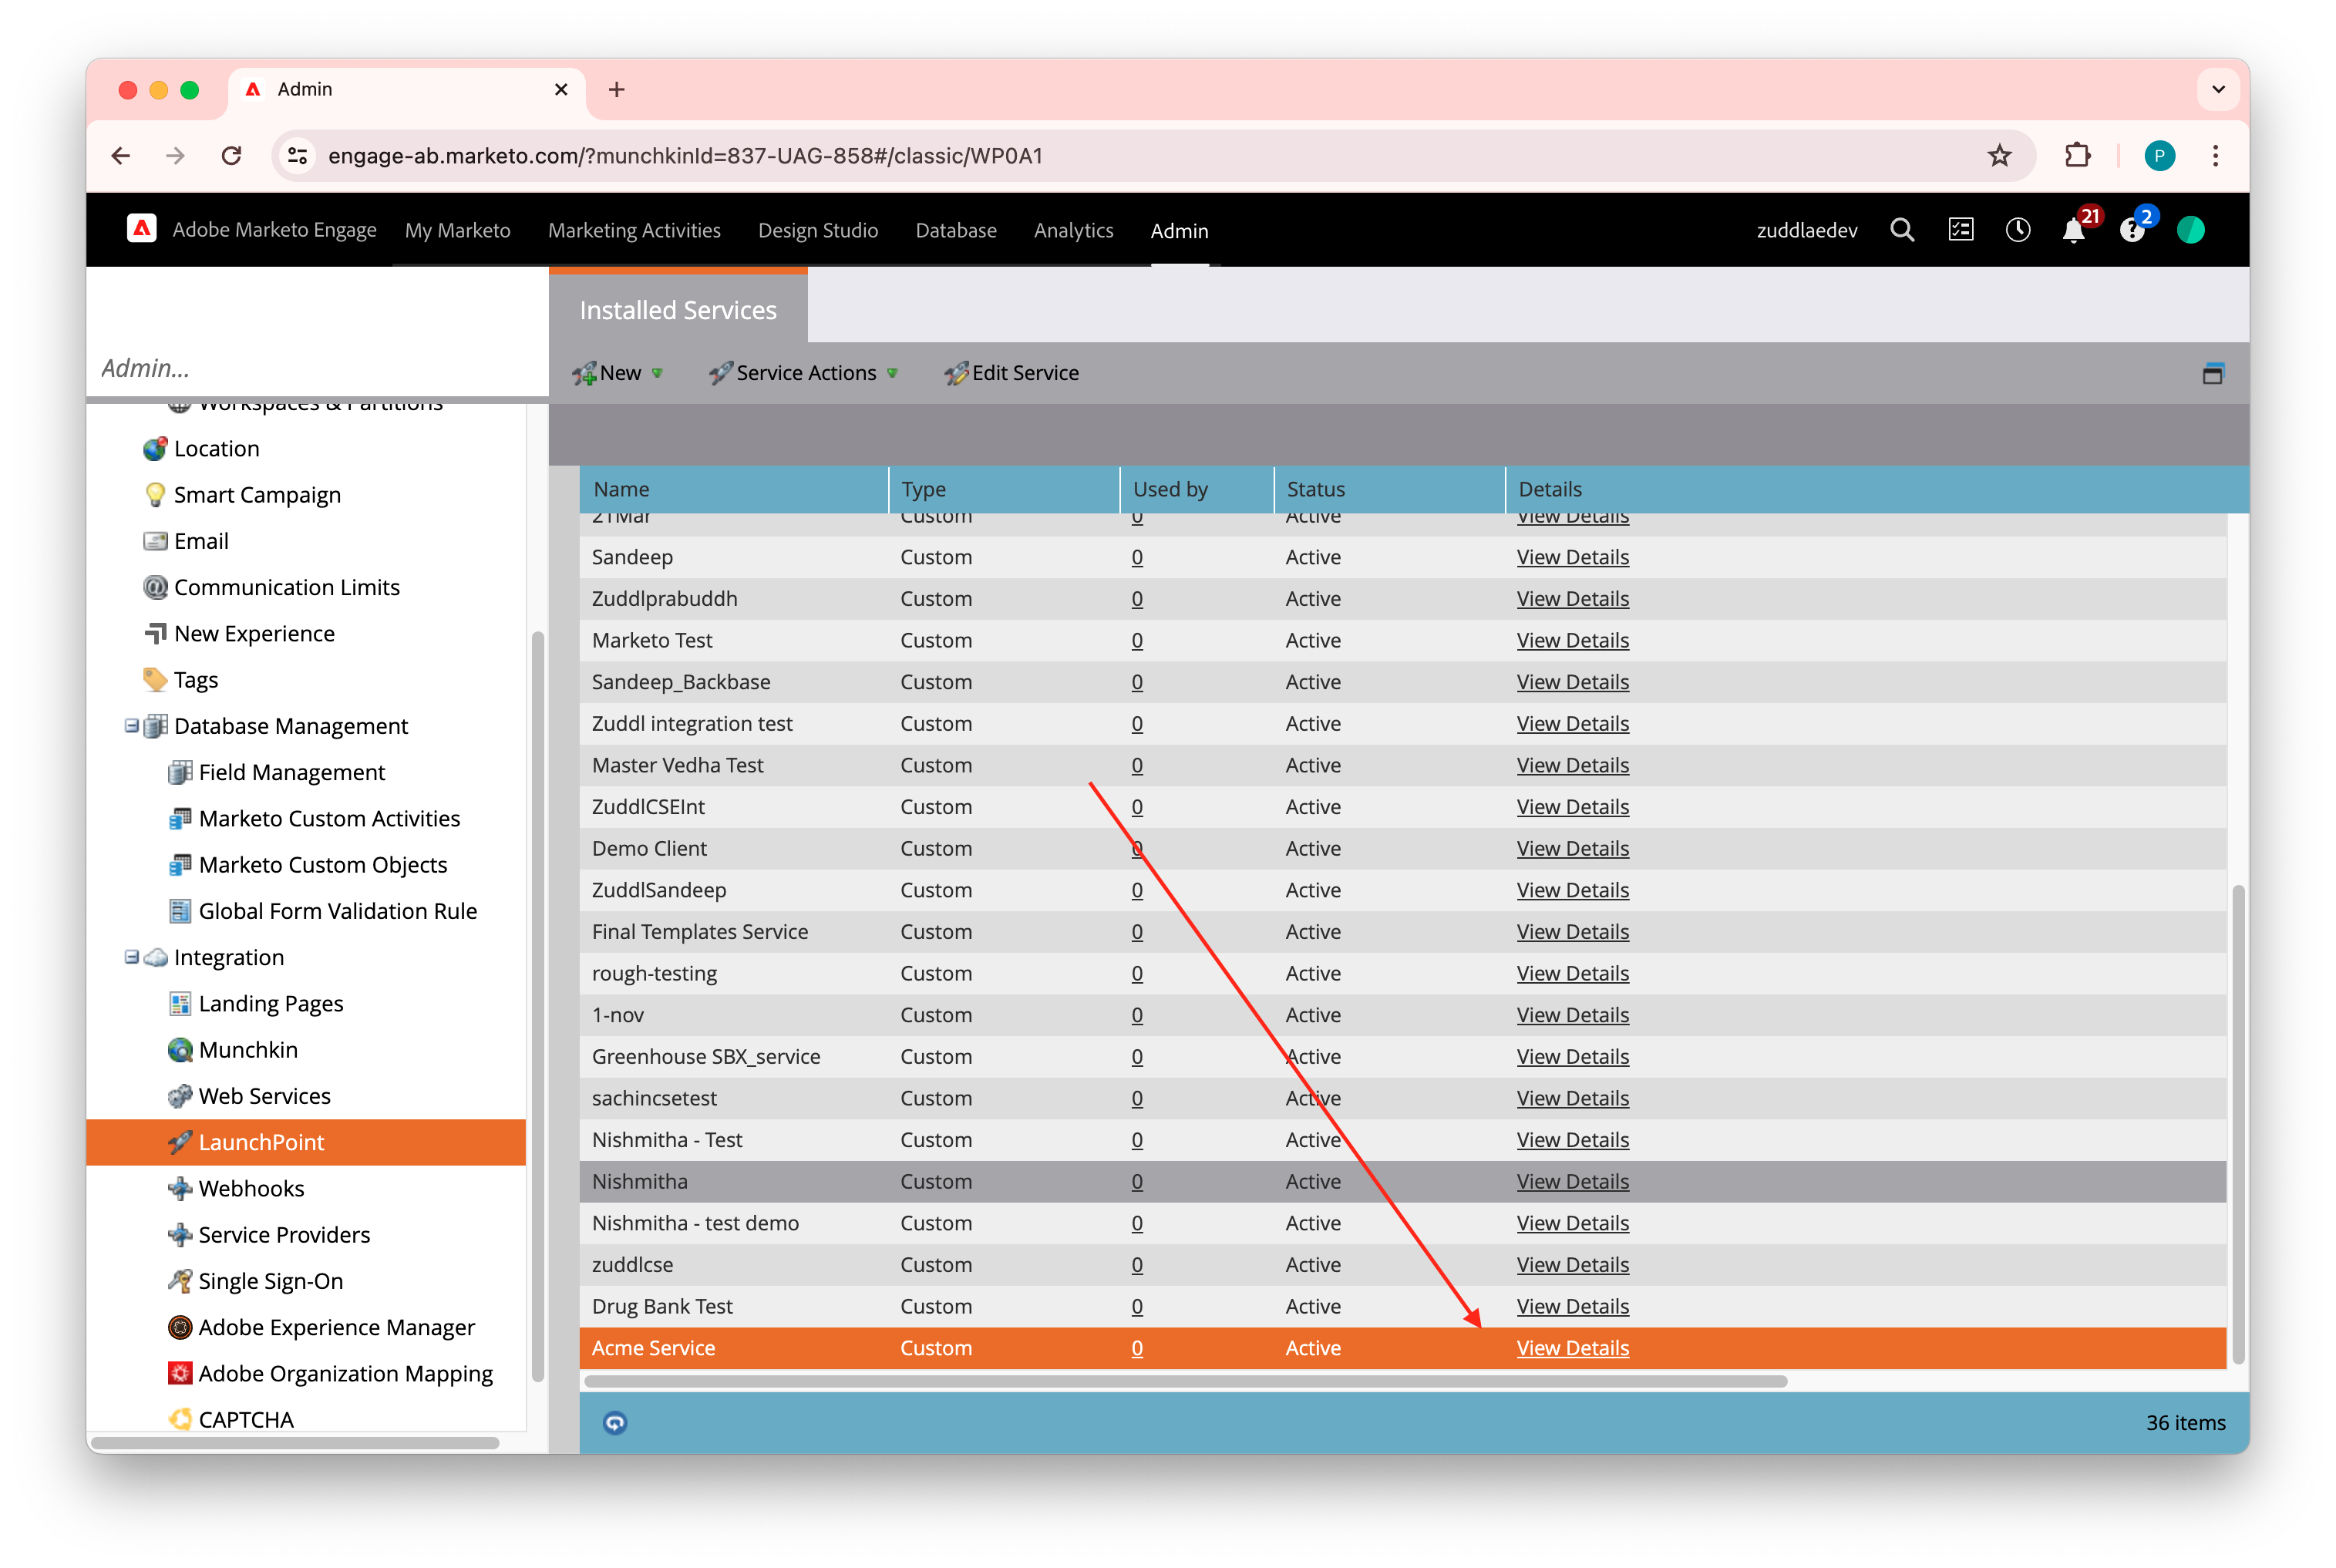2336x1568 pixels.
Task: Click the collapse panel icon right of toolbar
Action: [x=2212, y=374]
